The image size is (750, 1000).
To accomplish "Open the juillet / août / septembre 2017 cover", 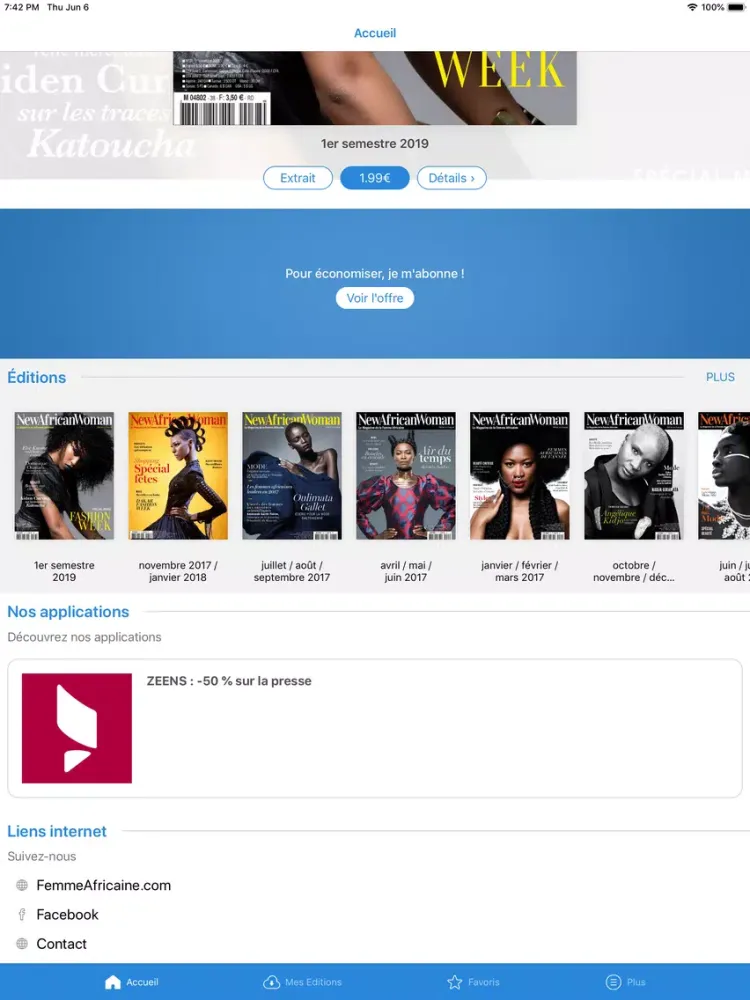I will click(292, 476).
